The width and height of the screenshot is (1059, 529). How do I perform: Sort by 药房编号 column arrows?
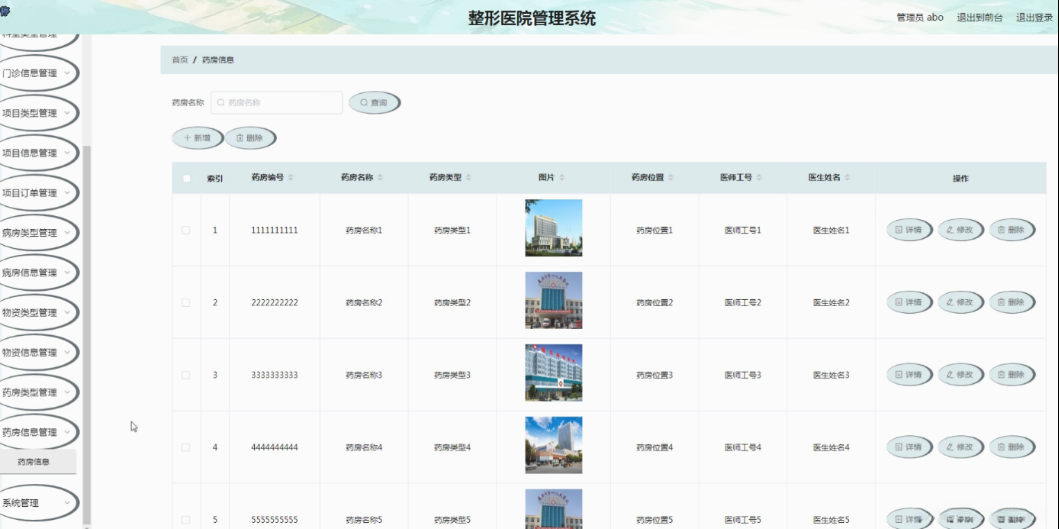click(290, 178)
